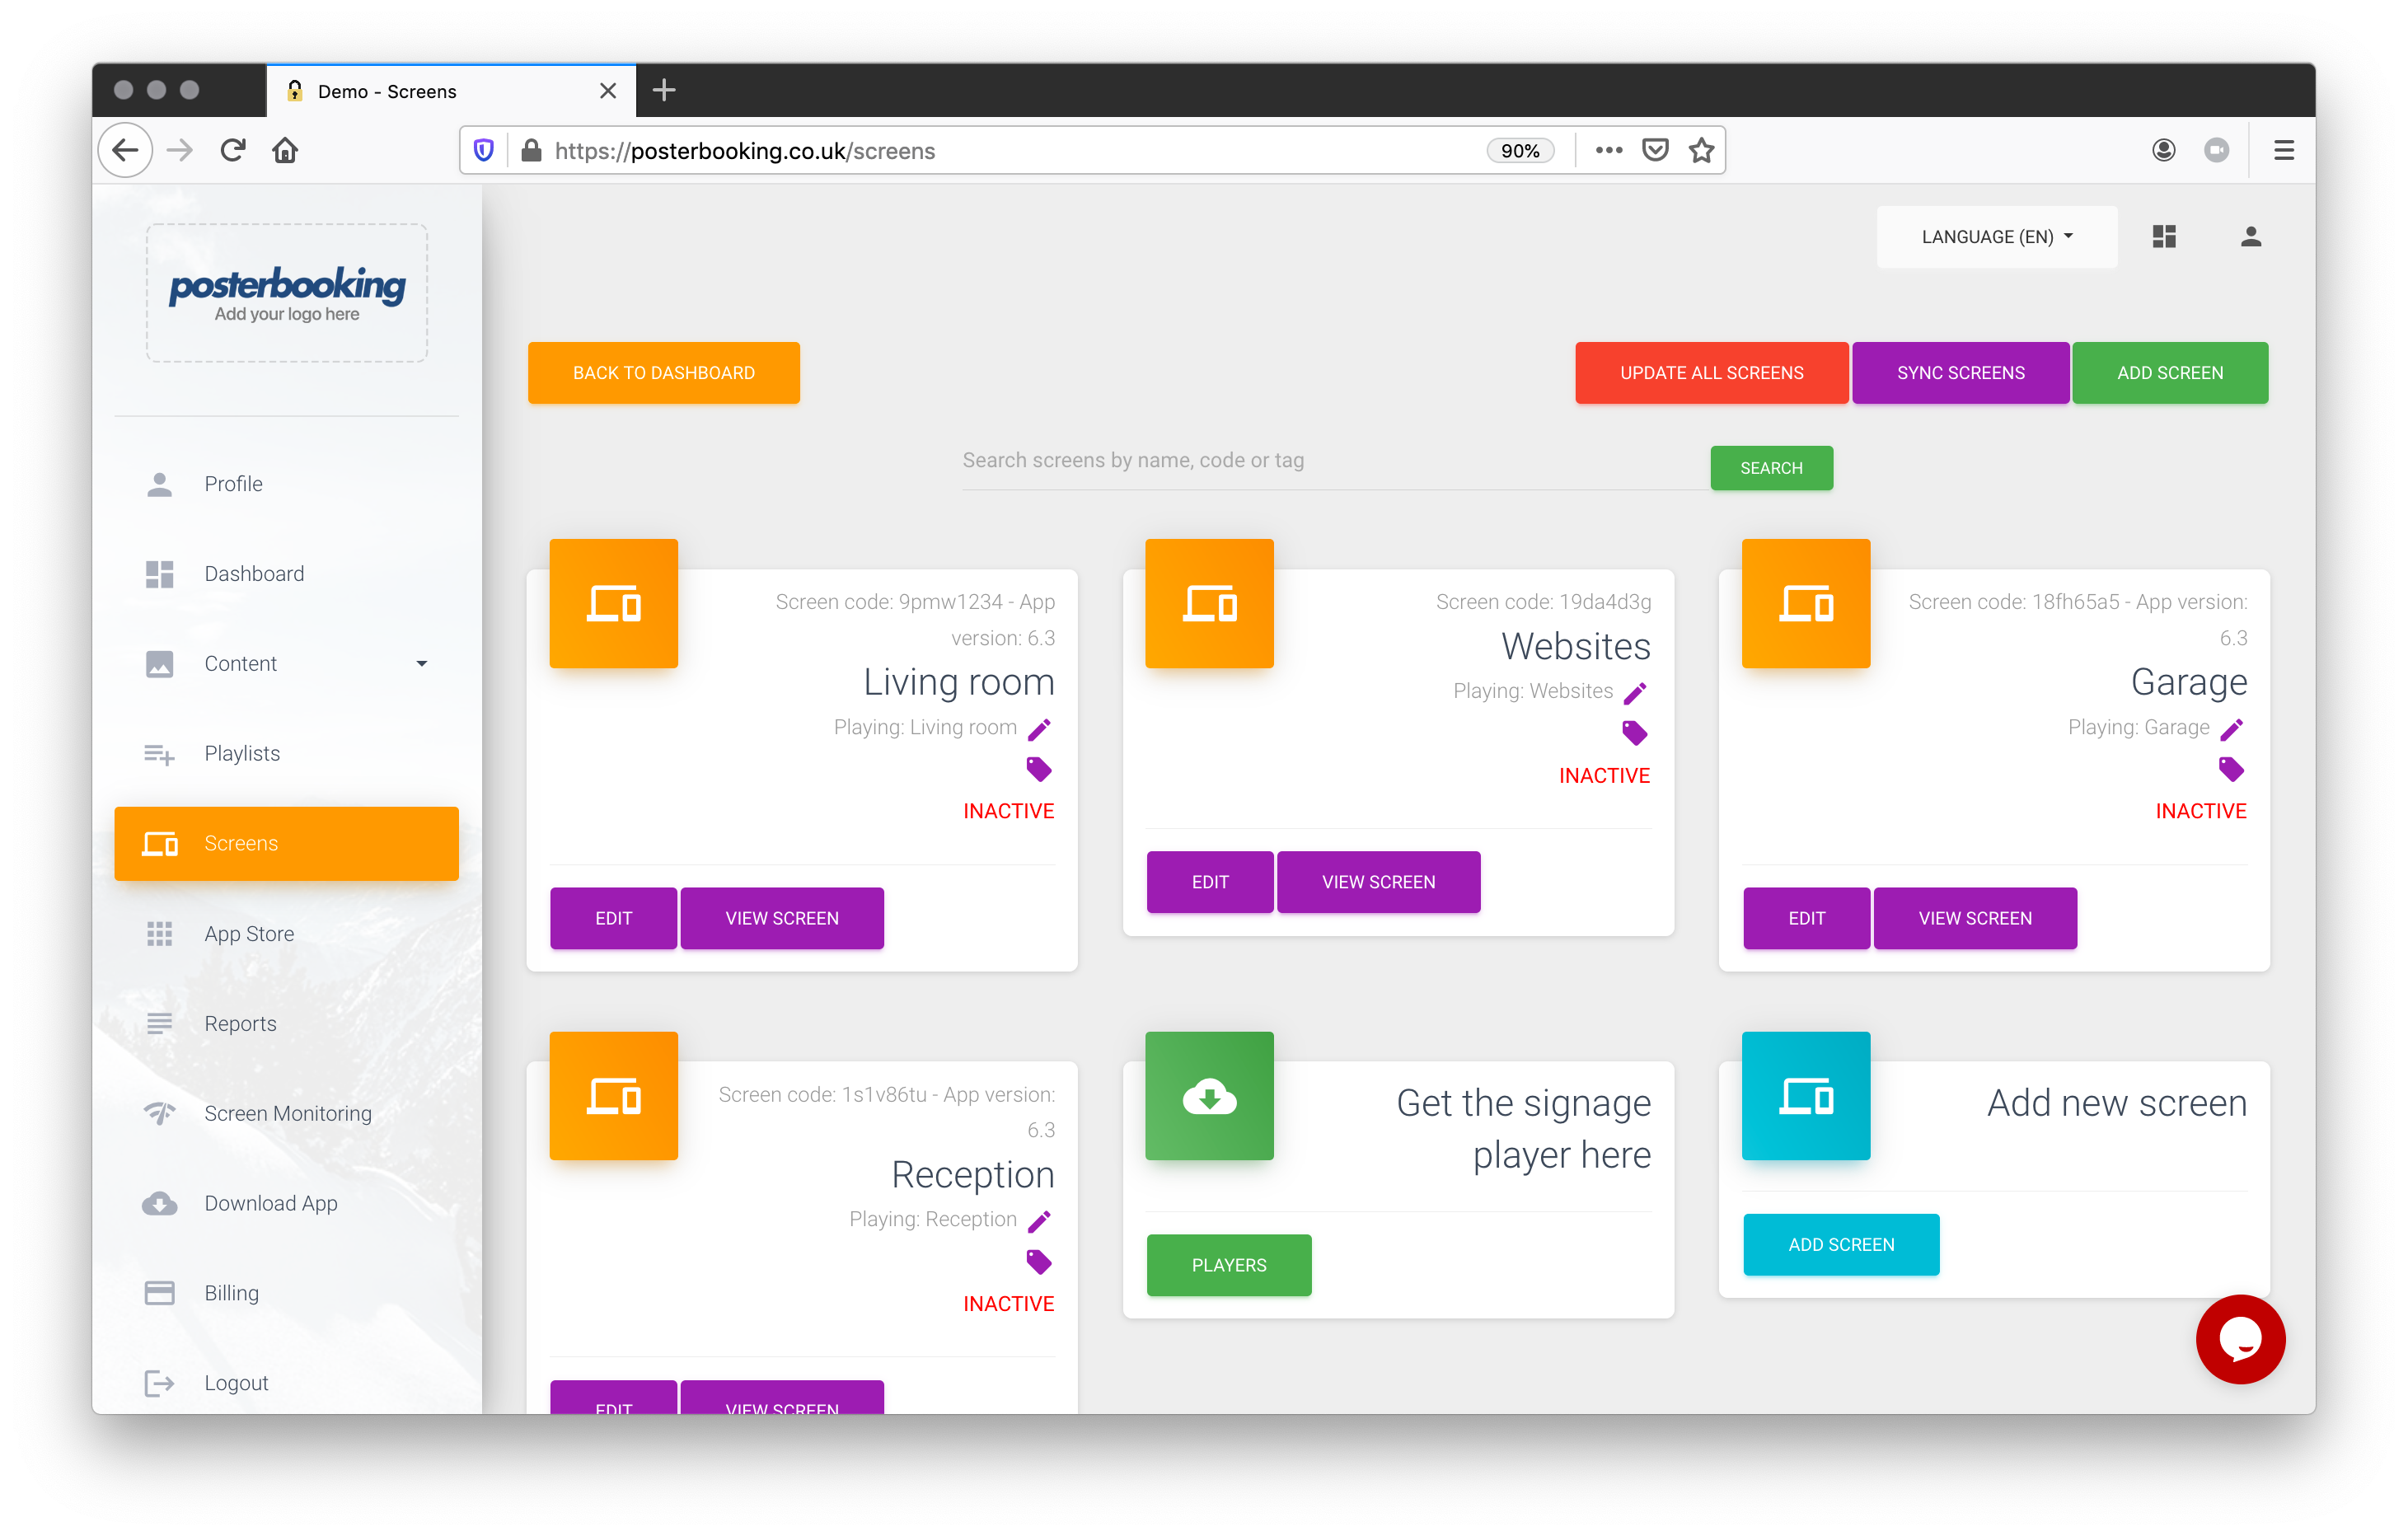Open Playlists in the sidebar
Viewport: 2408px width, 1536px height.
[x=287, y=753]
